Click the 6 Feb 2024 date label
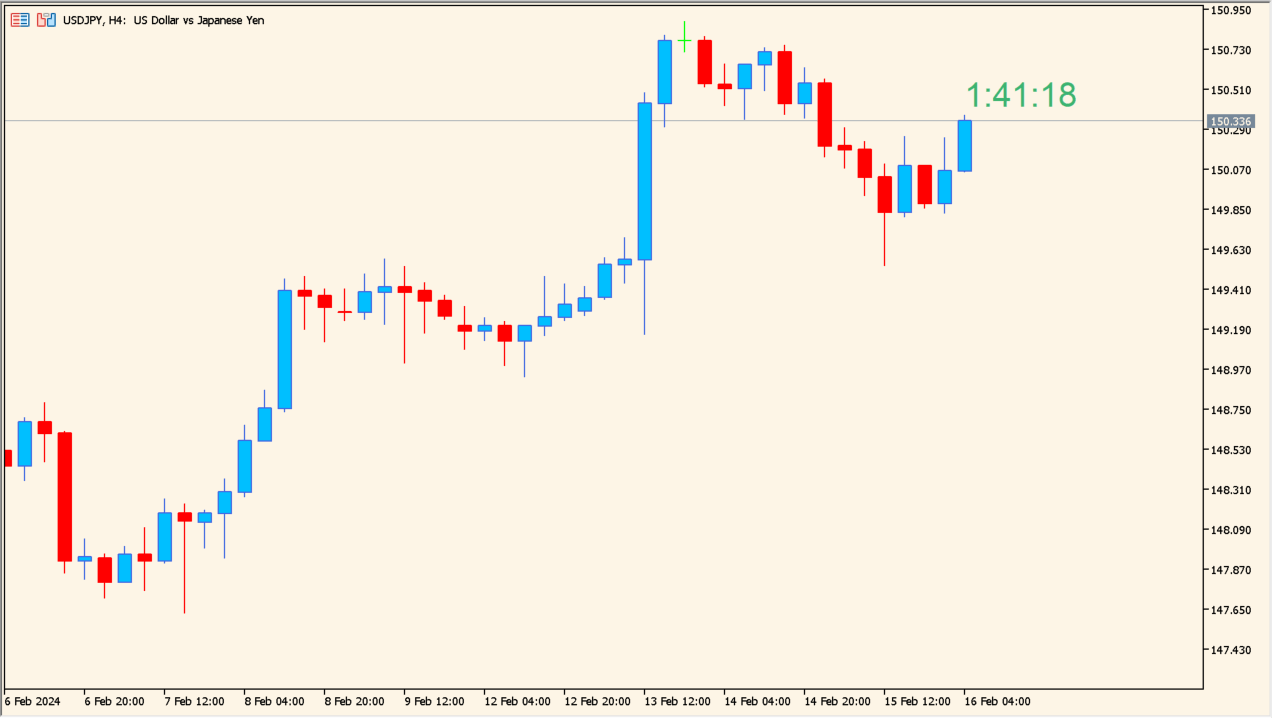The image size is (1272, 718). (x=32, y=701)
